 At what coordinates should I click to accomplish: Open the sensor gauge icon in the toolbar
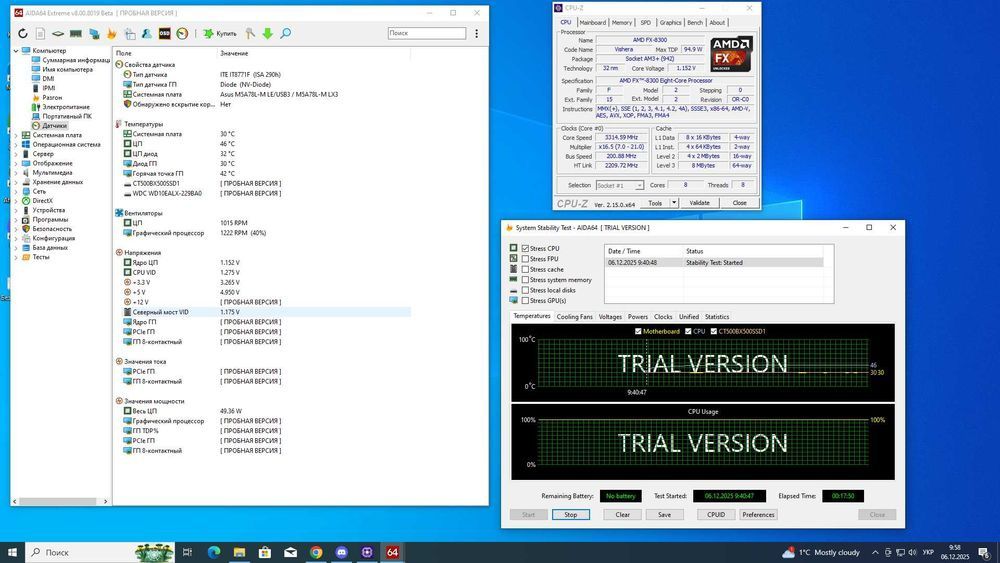click(182, 34)
